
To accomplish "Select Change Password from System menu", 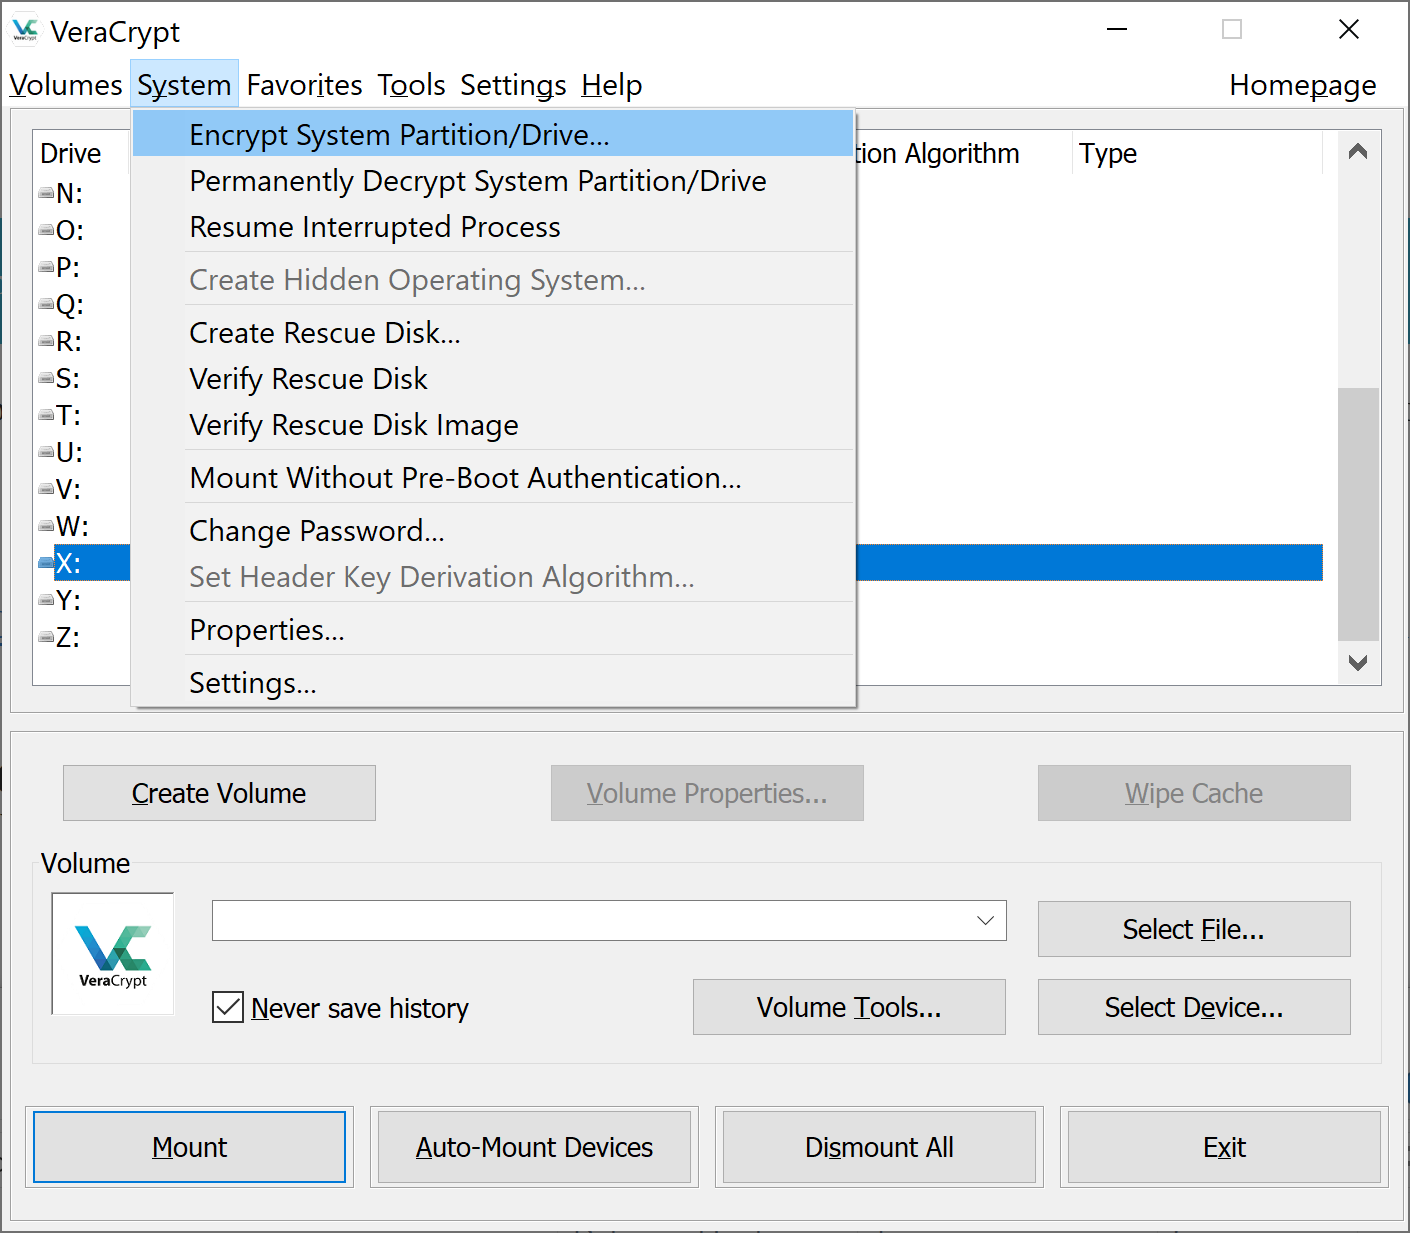I will pyautogui.click(x=317, y=531).
